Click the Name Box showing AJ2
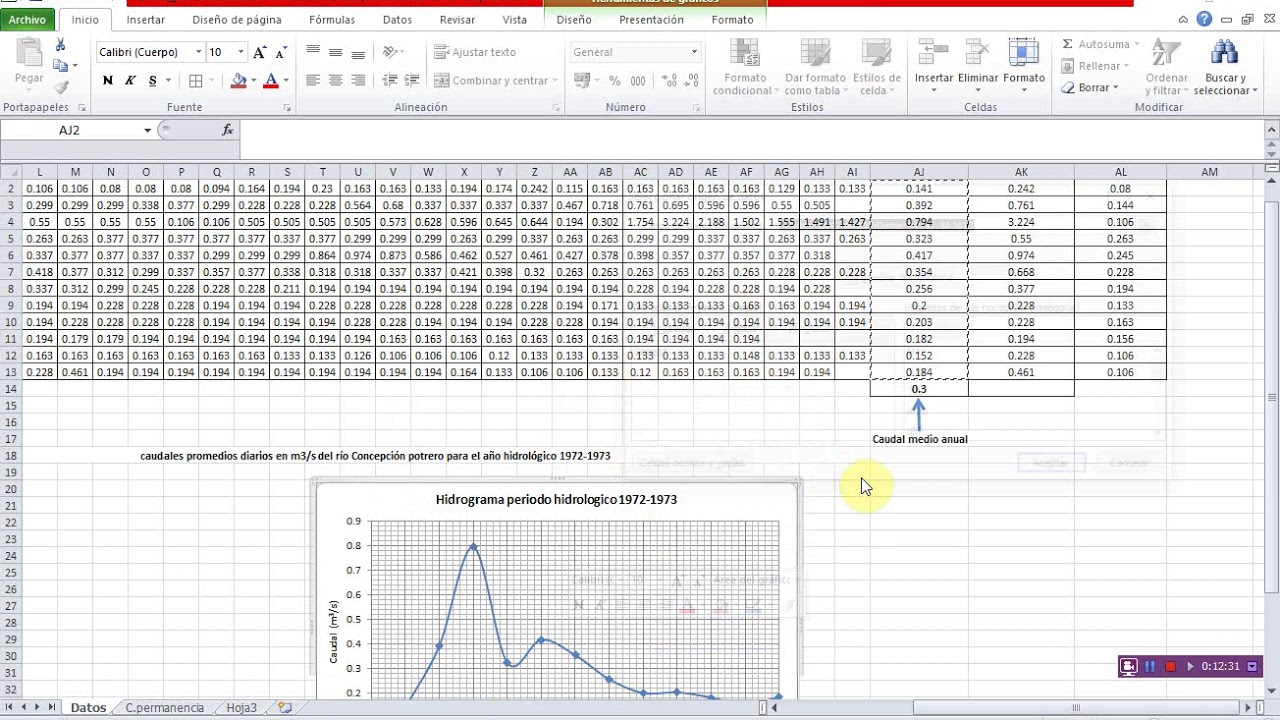 pos(70,130)
